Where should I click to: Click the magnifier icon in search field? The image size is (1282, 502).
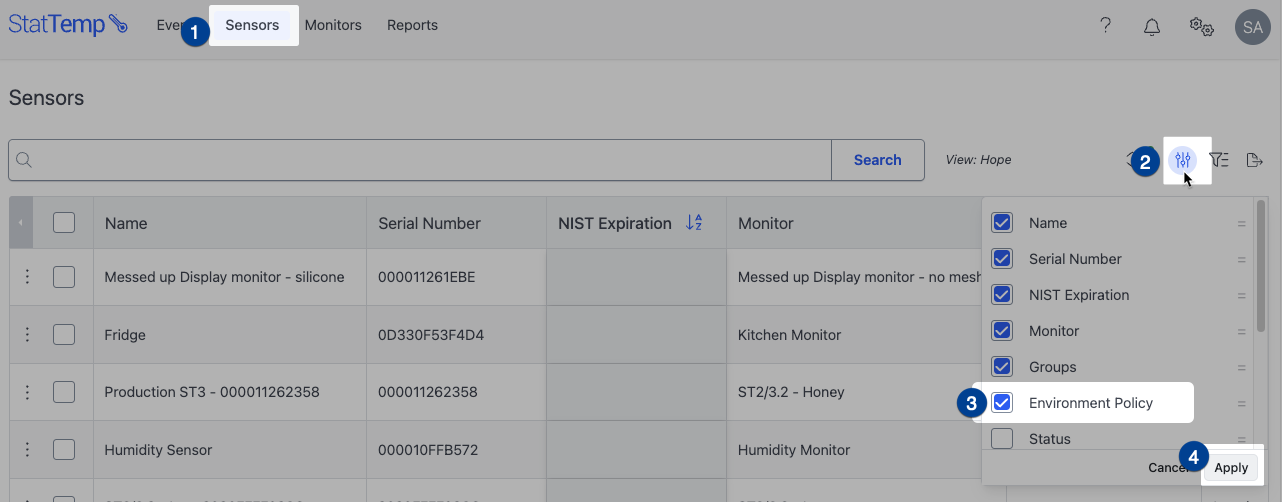coord(25,160)
